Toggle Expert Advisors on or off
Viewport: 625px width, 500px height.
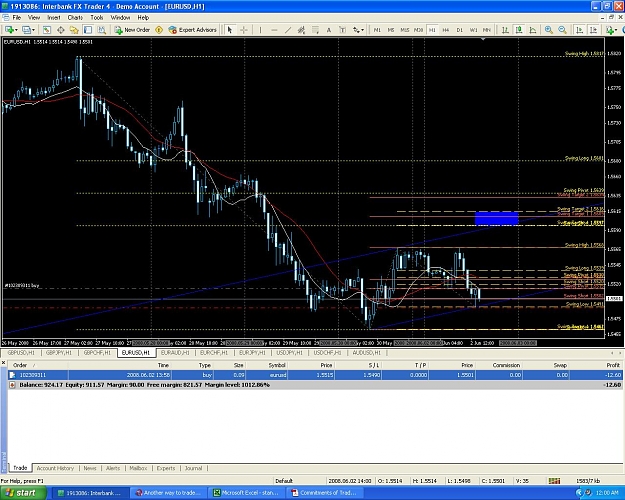(x=193, y=30)
